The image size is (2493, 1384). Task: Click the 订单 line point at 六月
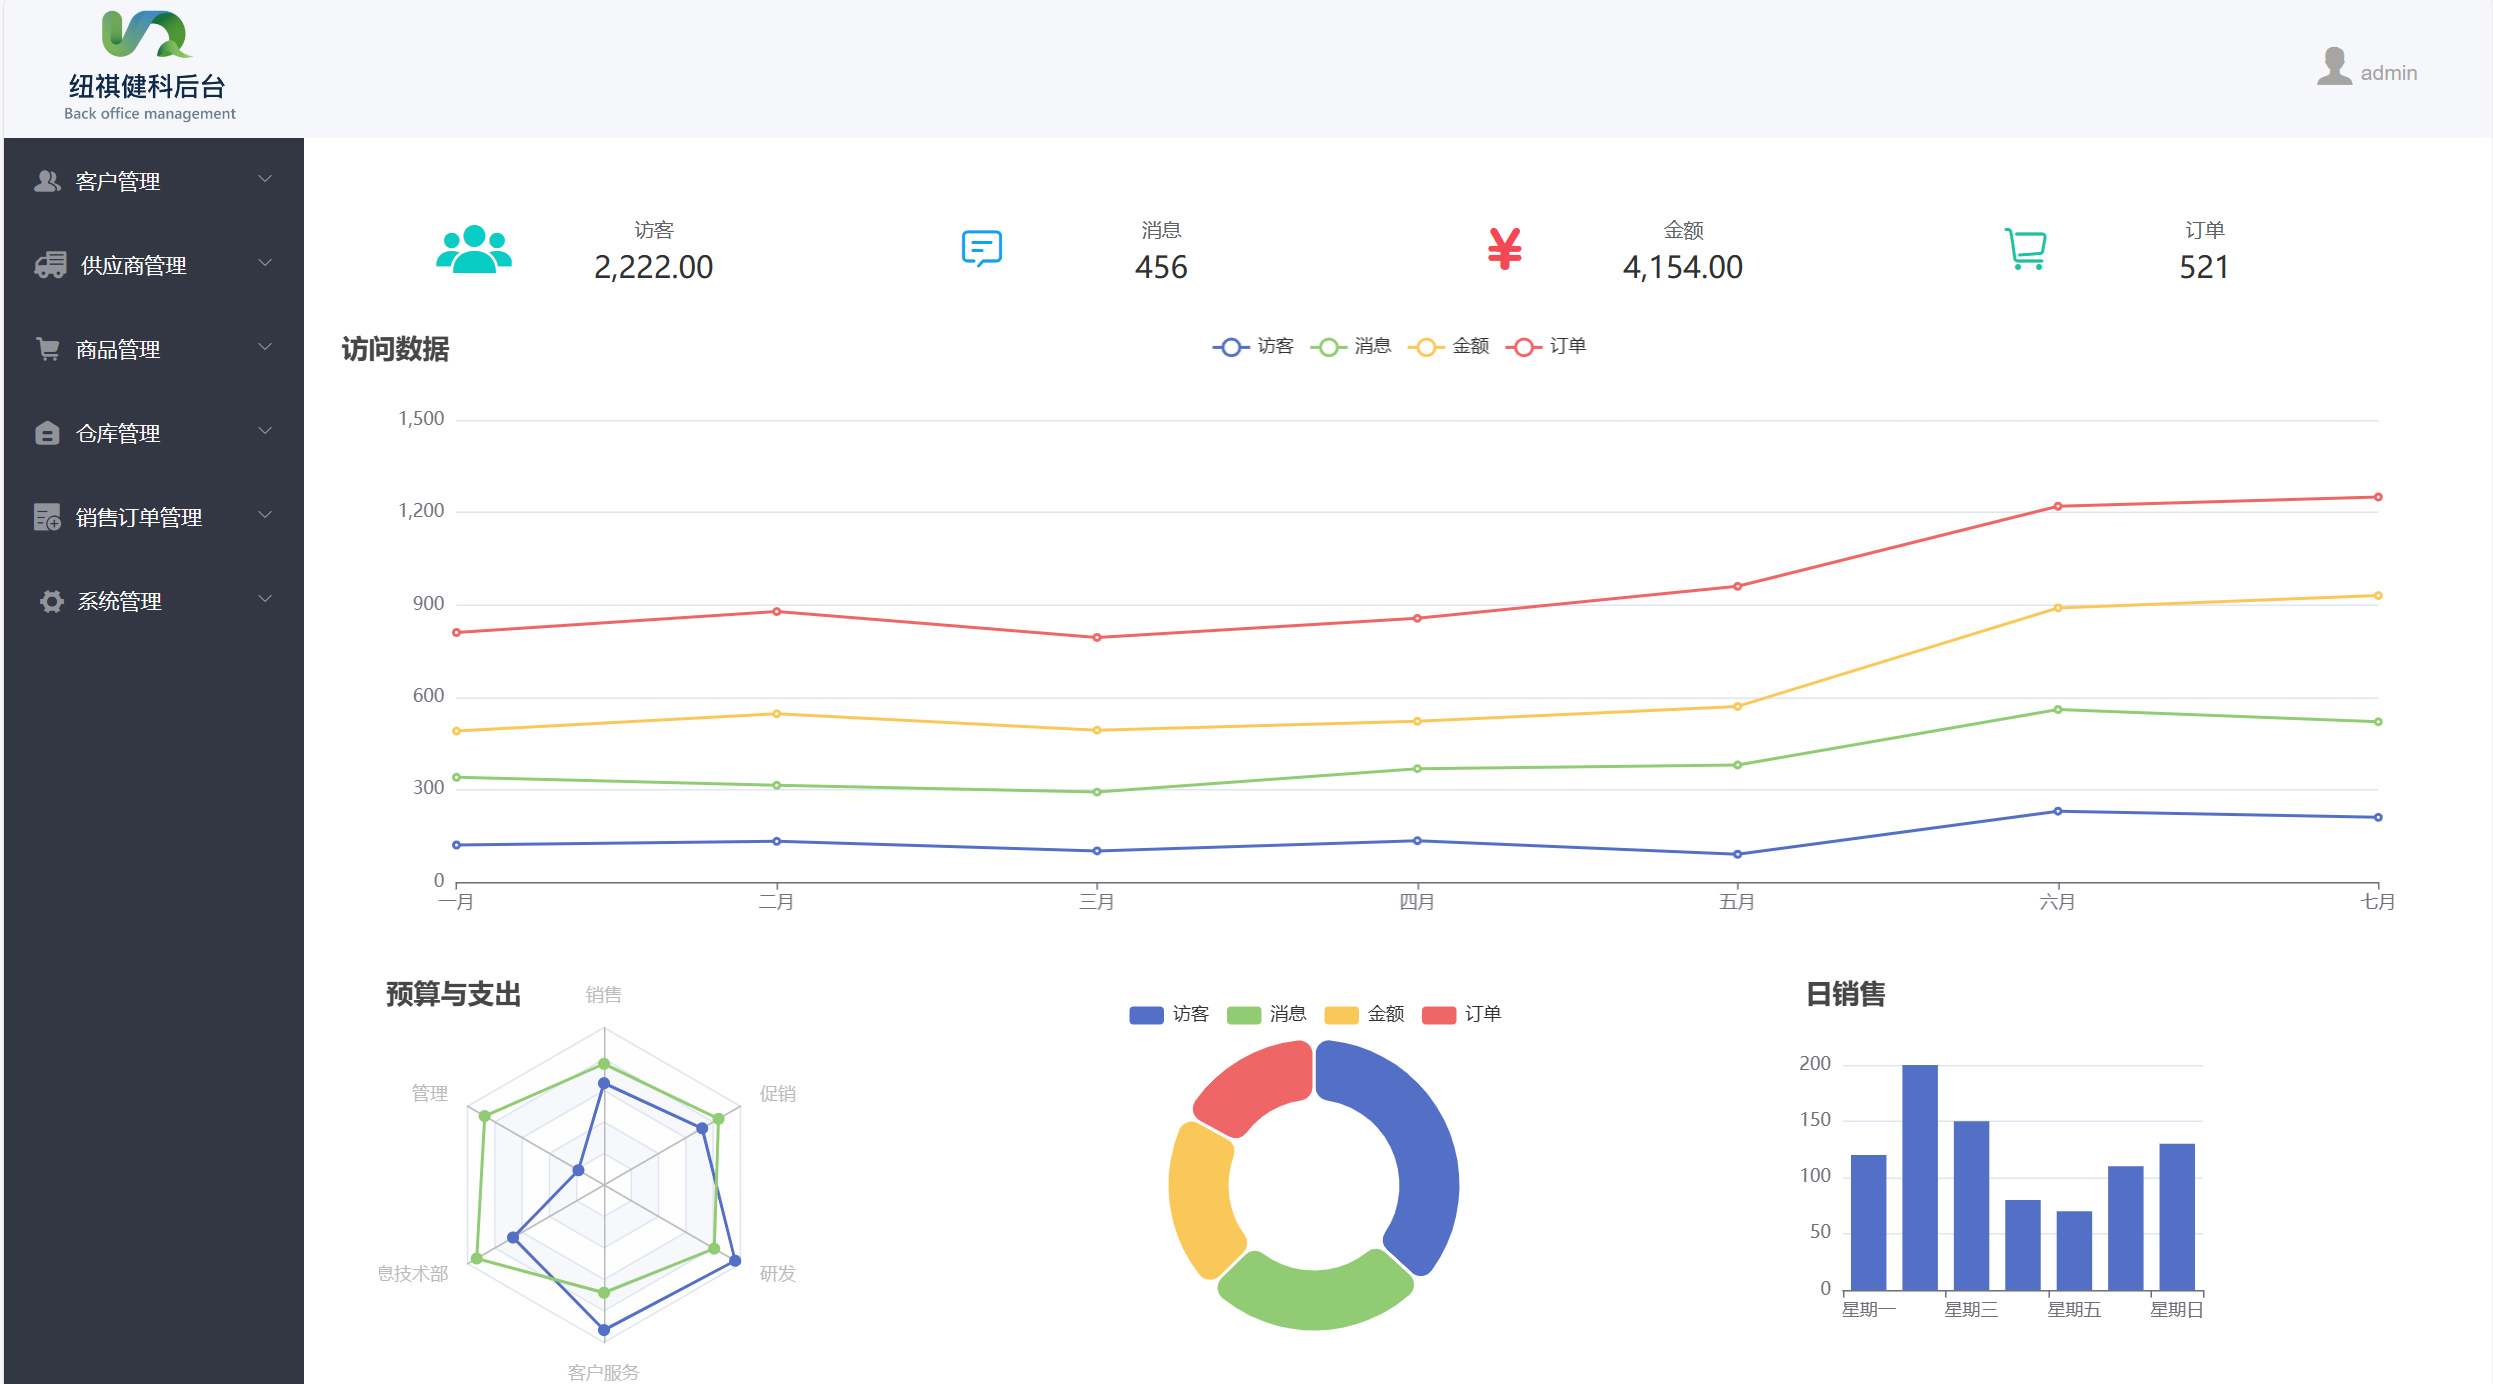[2057, 506]
